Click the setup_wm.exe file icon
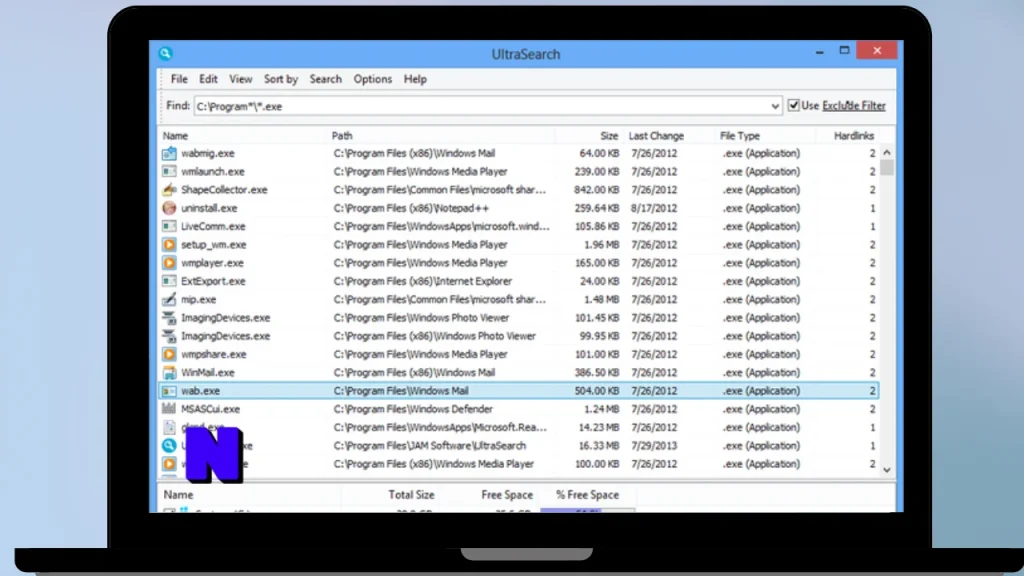This screenshot has height=576, width=1024. pos(169,245)
